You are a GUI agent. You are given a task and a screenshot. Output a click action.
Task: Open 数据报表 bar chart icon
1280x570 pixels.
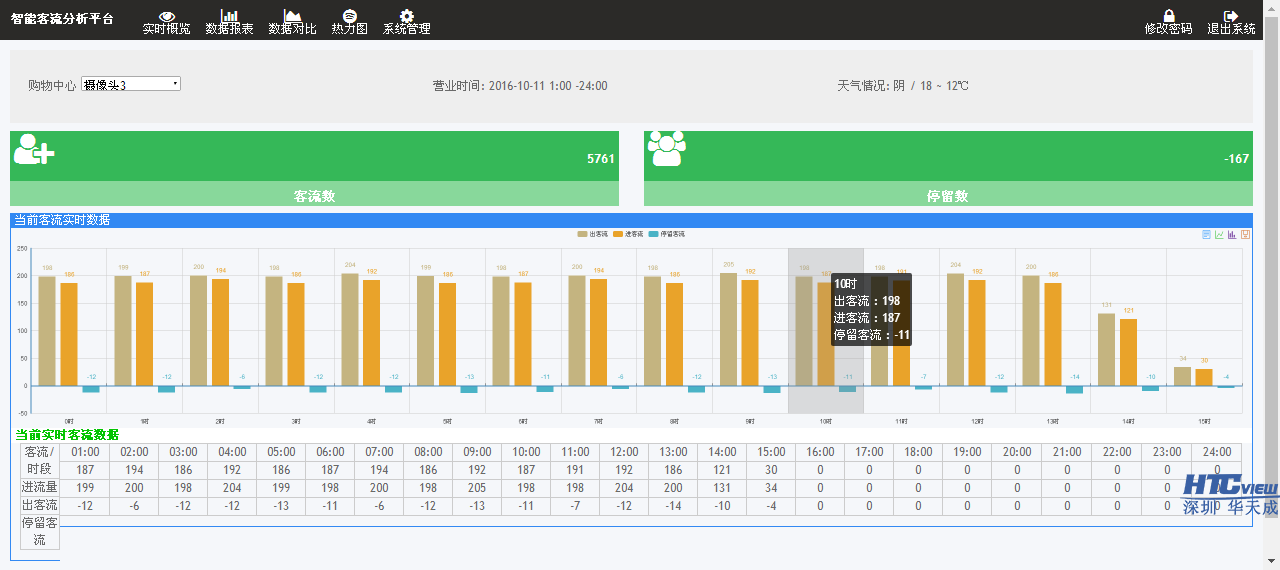229,17
